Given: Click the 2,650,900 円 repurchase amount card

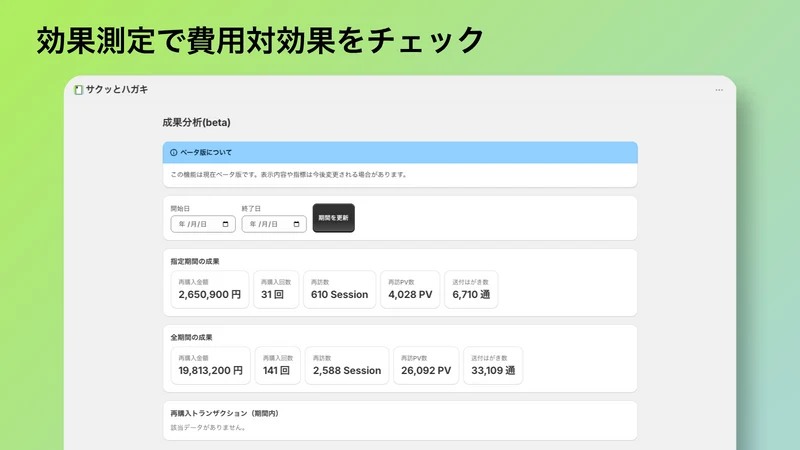Looking at the screenshot, I should click(210, 289).
